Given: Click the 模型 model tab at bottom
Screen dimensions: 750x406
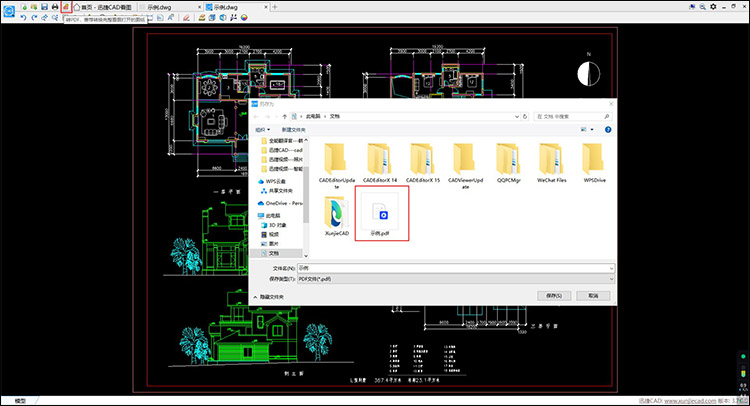Looking at the screenshot, I should pyautogui.click(x=20, y=401).
